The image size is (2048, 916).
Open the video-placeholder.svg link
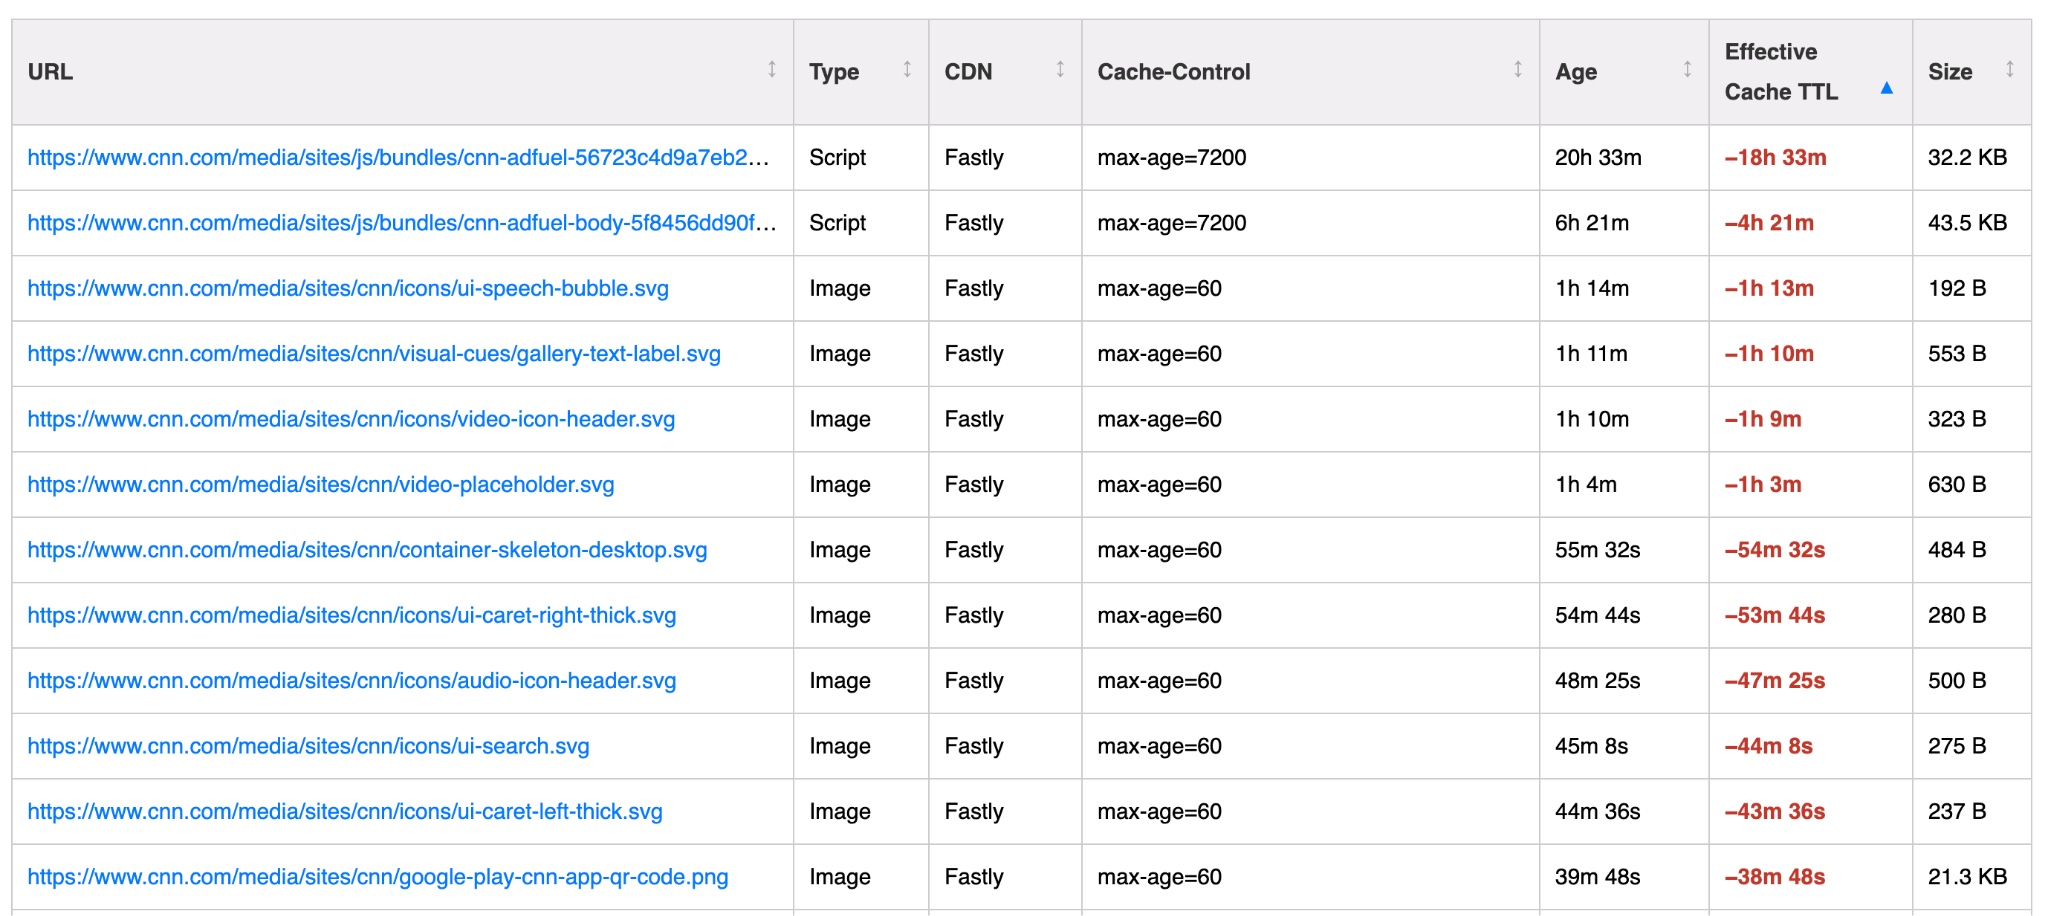[321, 485]
